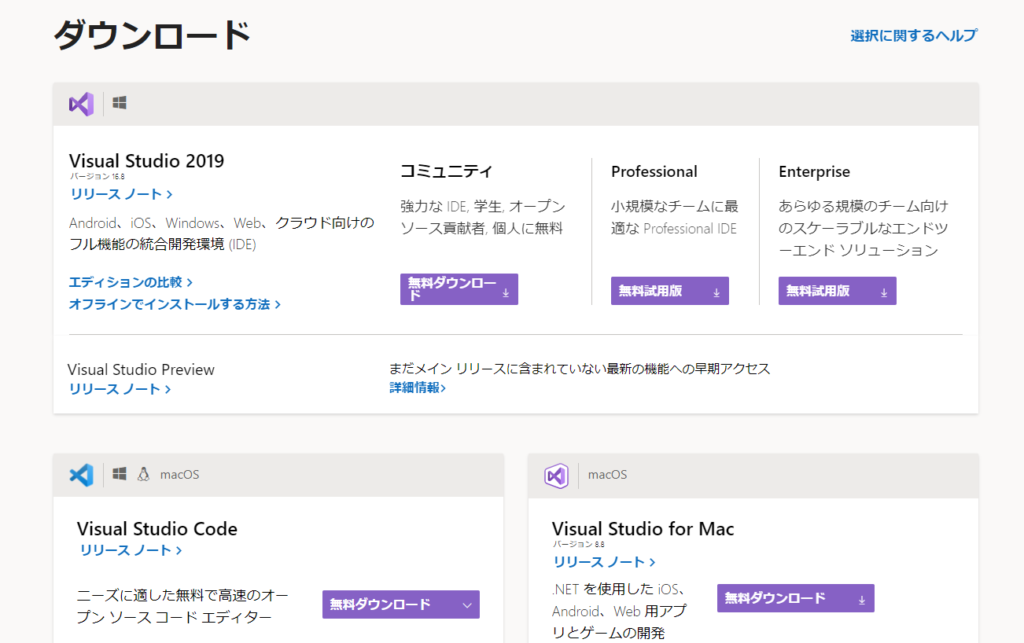
Task: Open the 選択に関するヘルプ link
Action: (914, 35)
